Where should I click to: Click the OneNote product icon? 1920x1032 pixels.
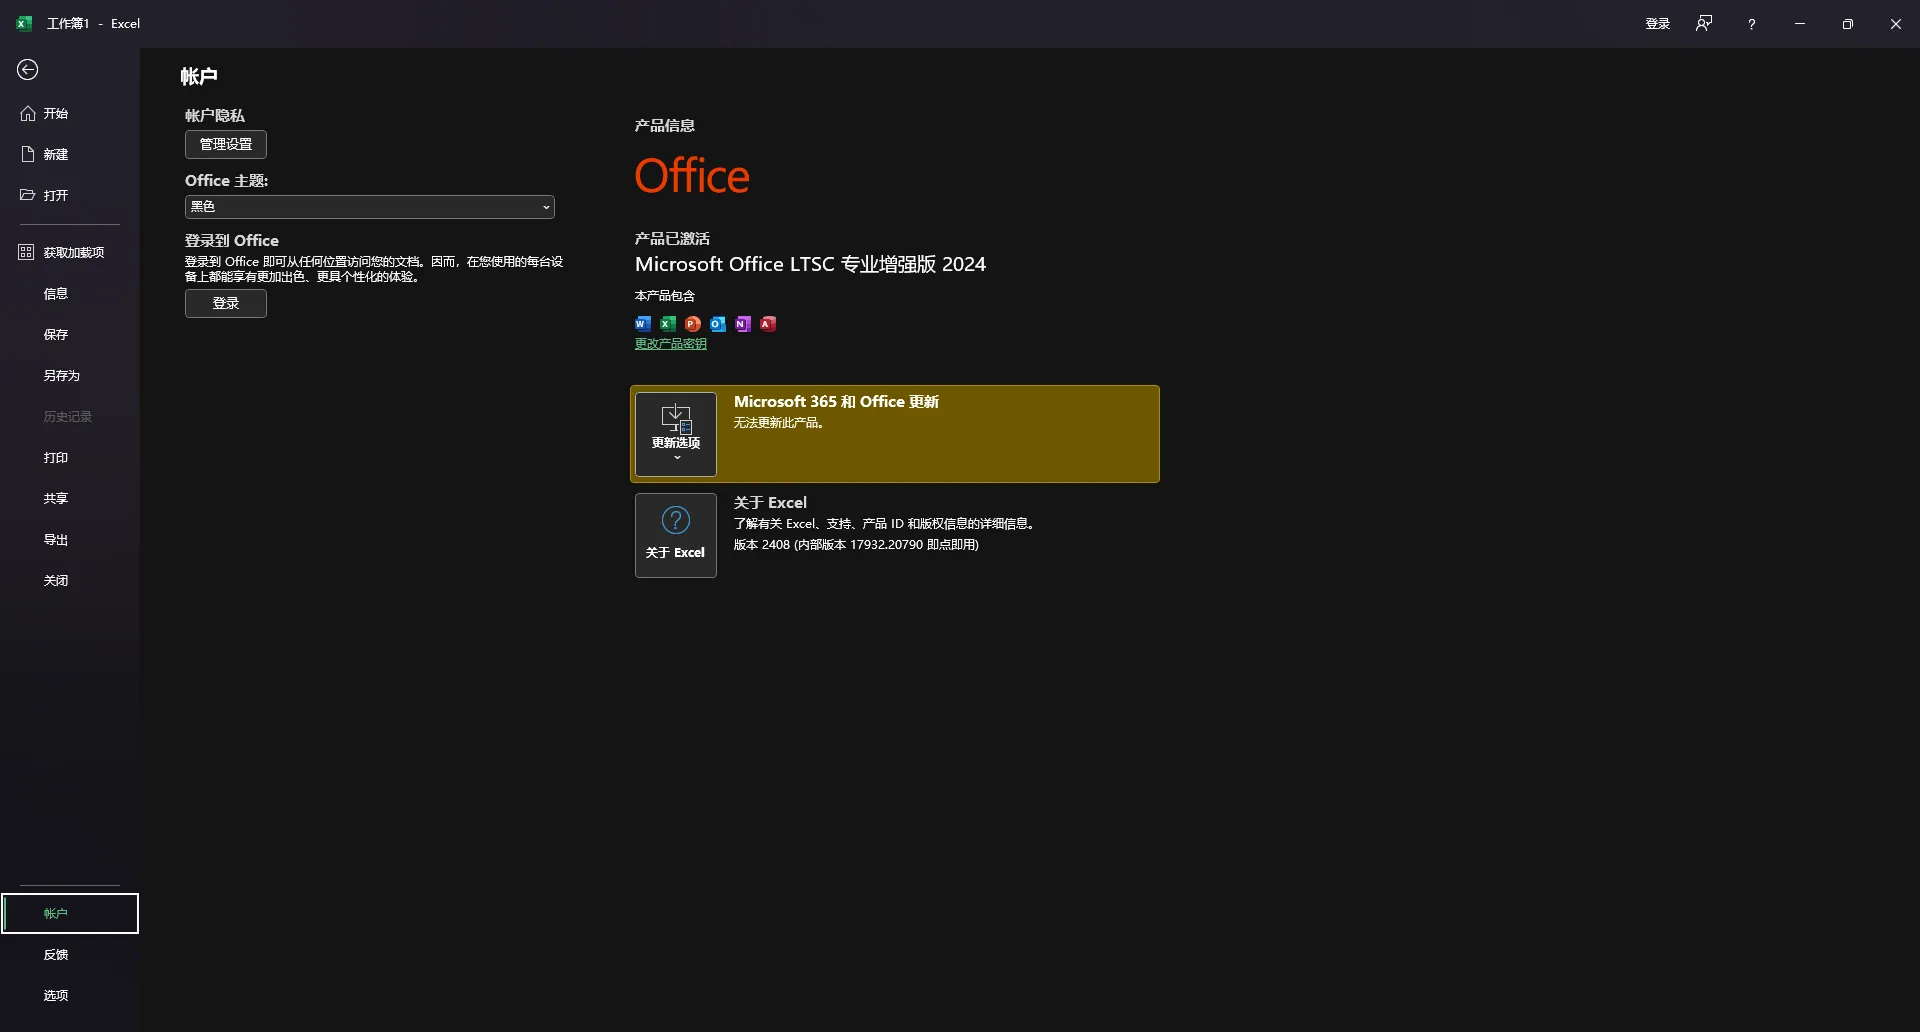[x=743, y=323]
